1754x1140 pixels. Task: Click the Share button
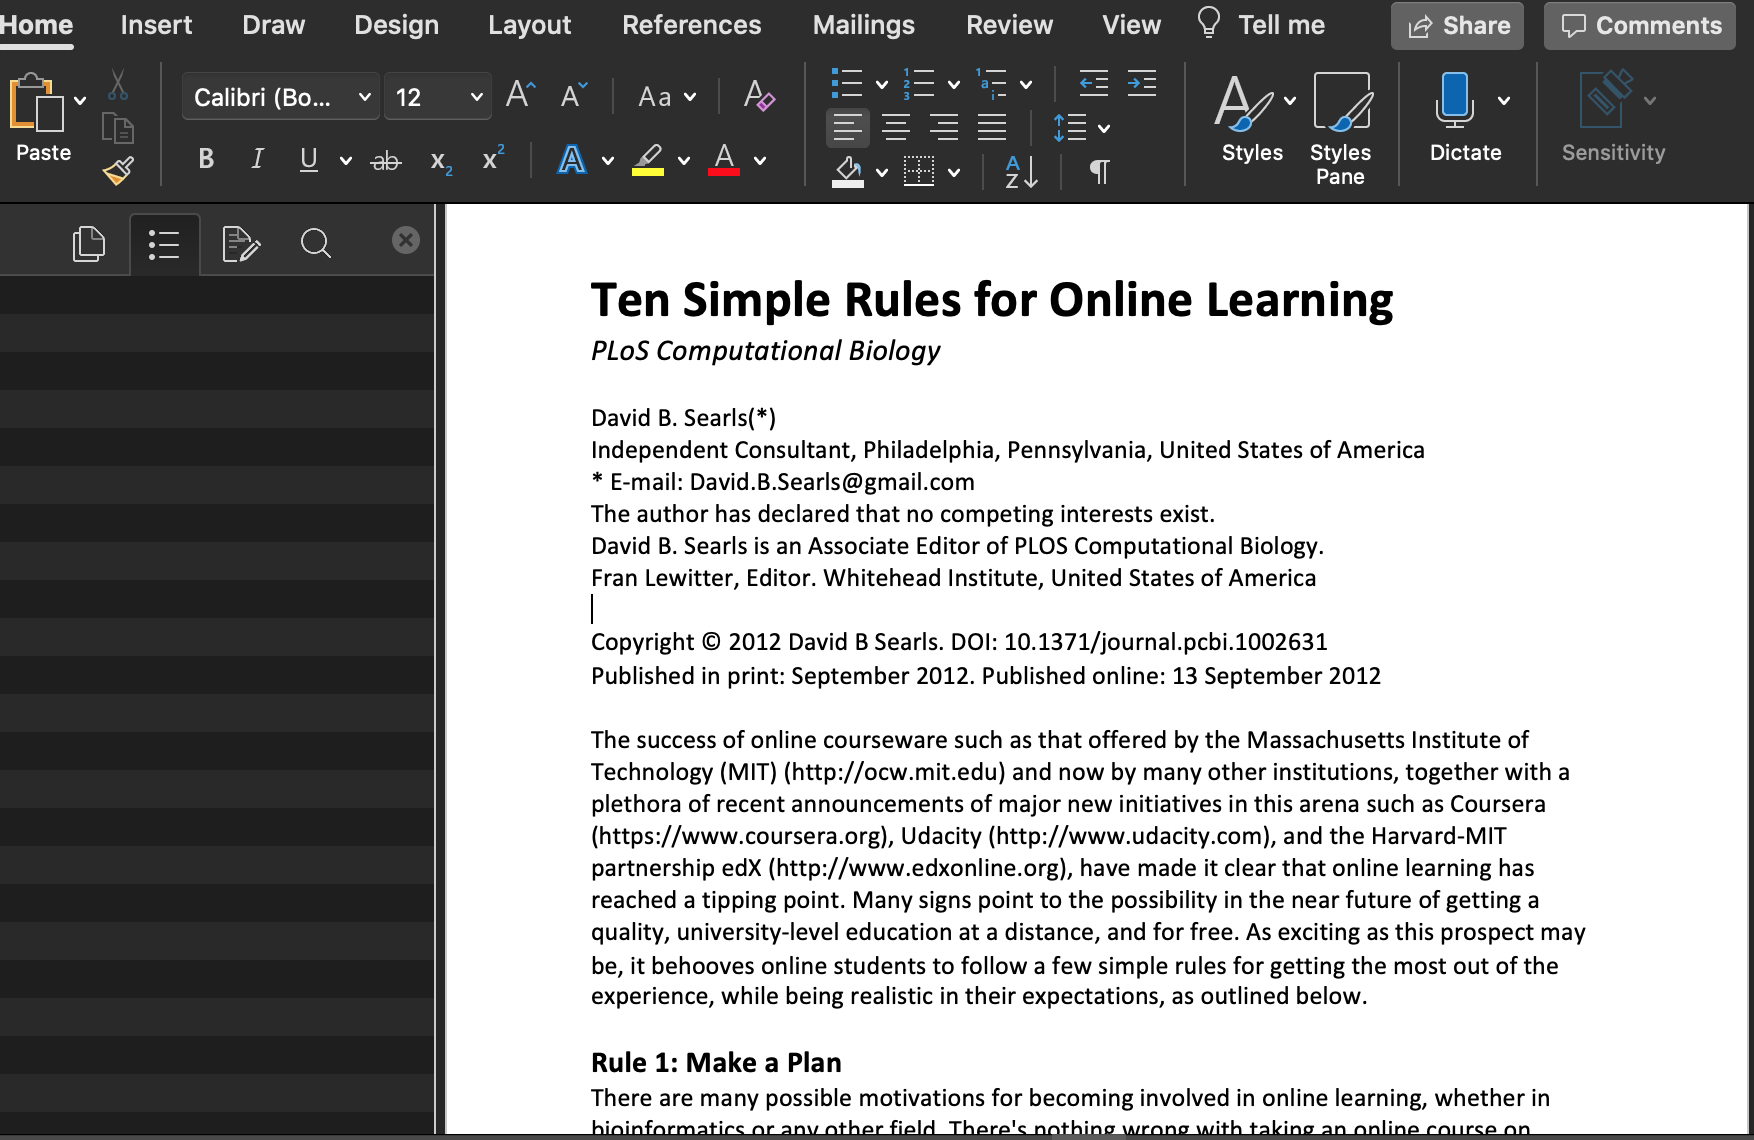pos(1457,26)
